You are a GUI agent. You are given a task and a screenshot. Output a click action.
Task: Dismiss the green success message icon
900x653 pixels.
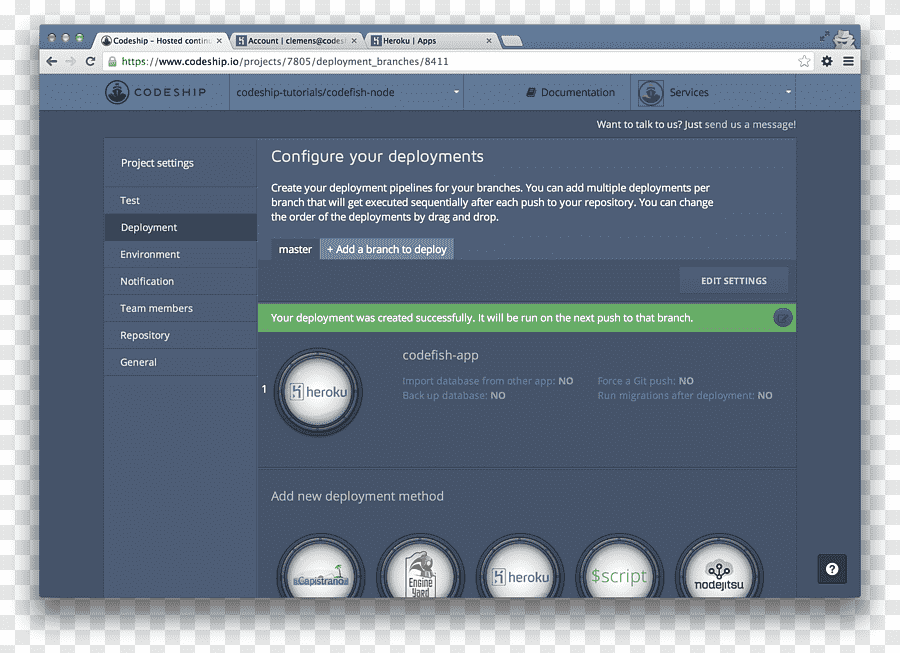point(782,317)
